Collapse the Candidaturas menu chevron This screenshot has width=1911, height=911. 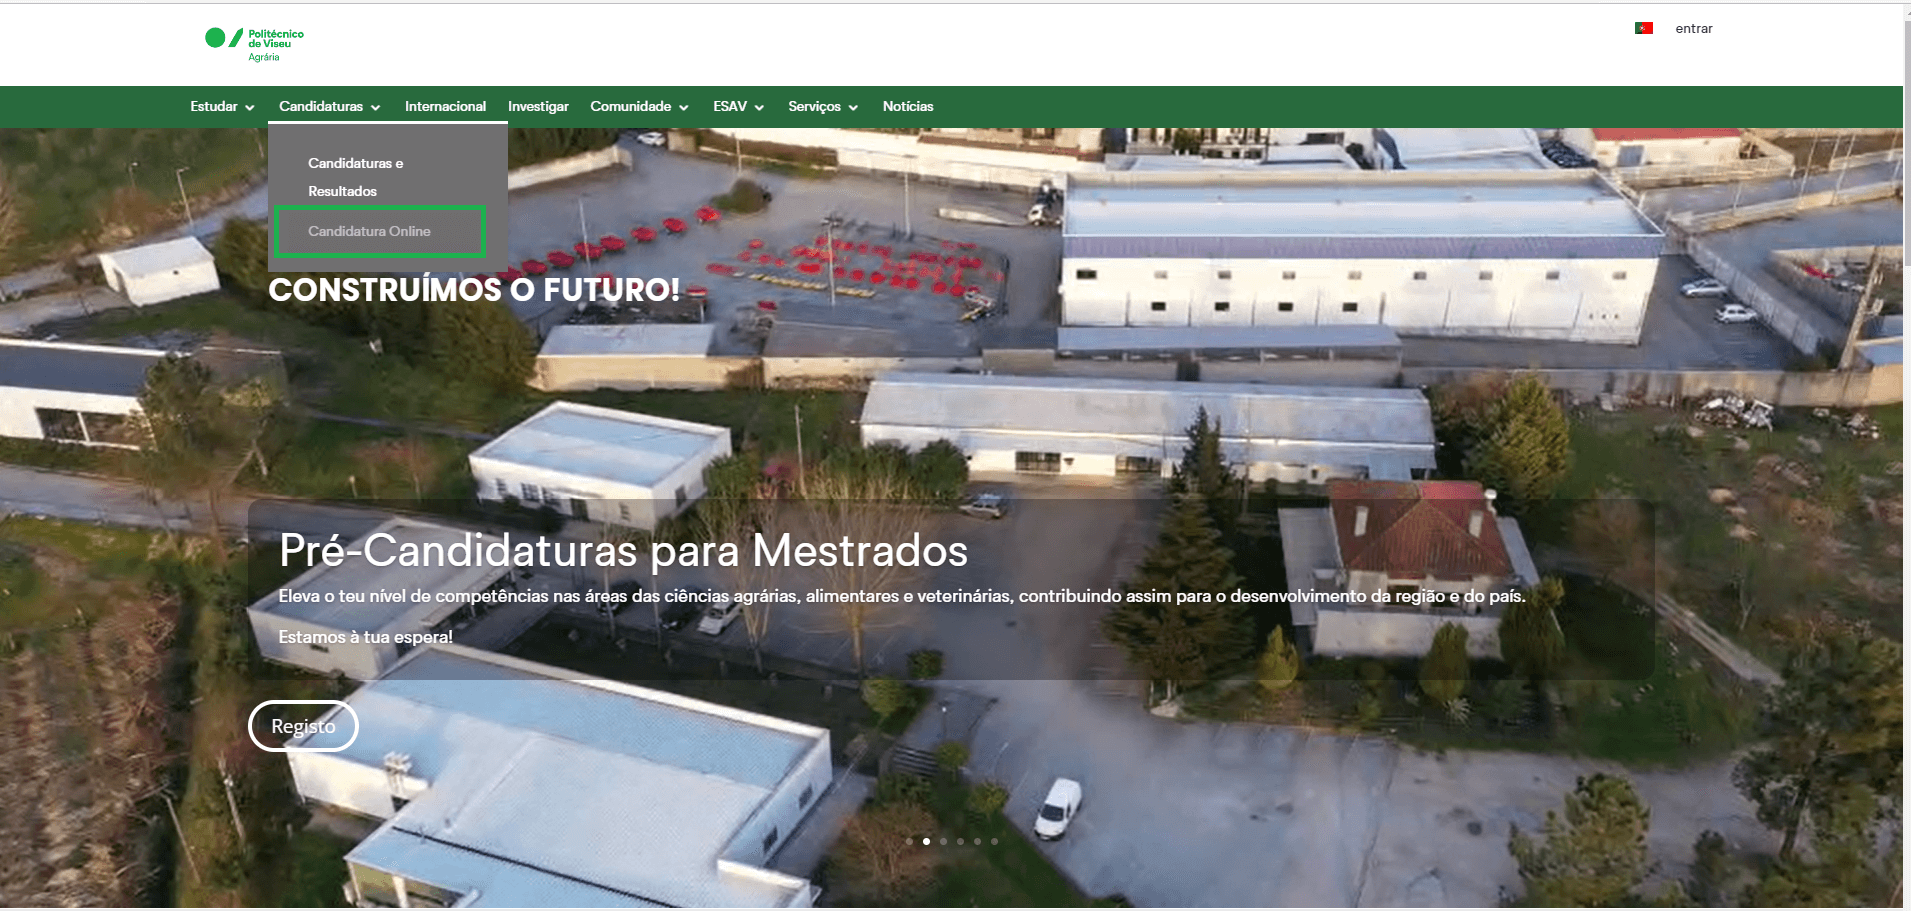(375, 108)
